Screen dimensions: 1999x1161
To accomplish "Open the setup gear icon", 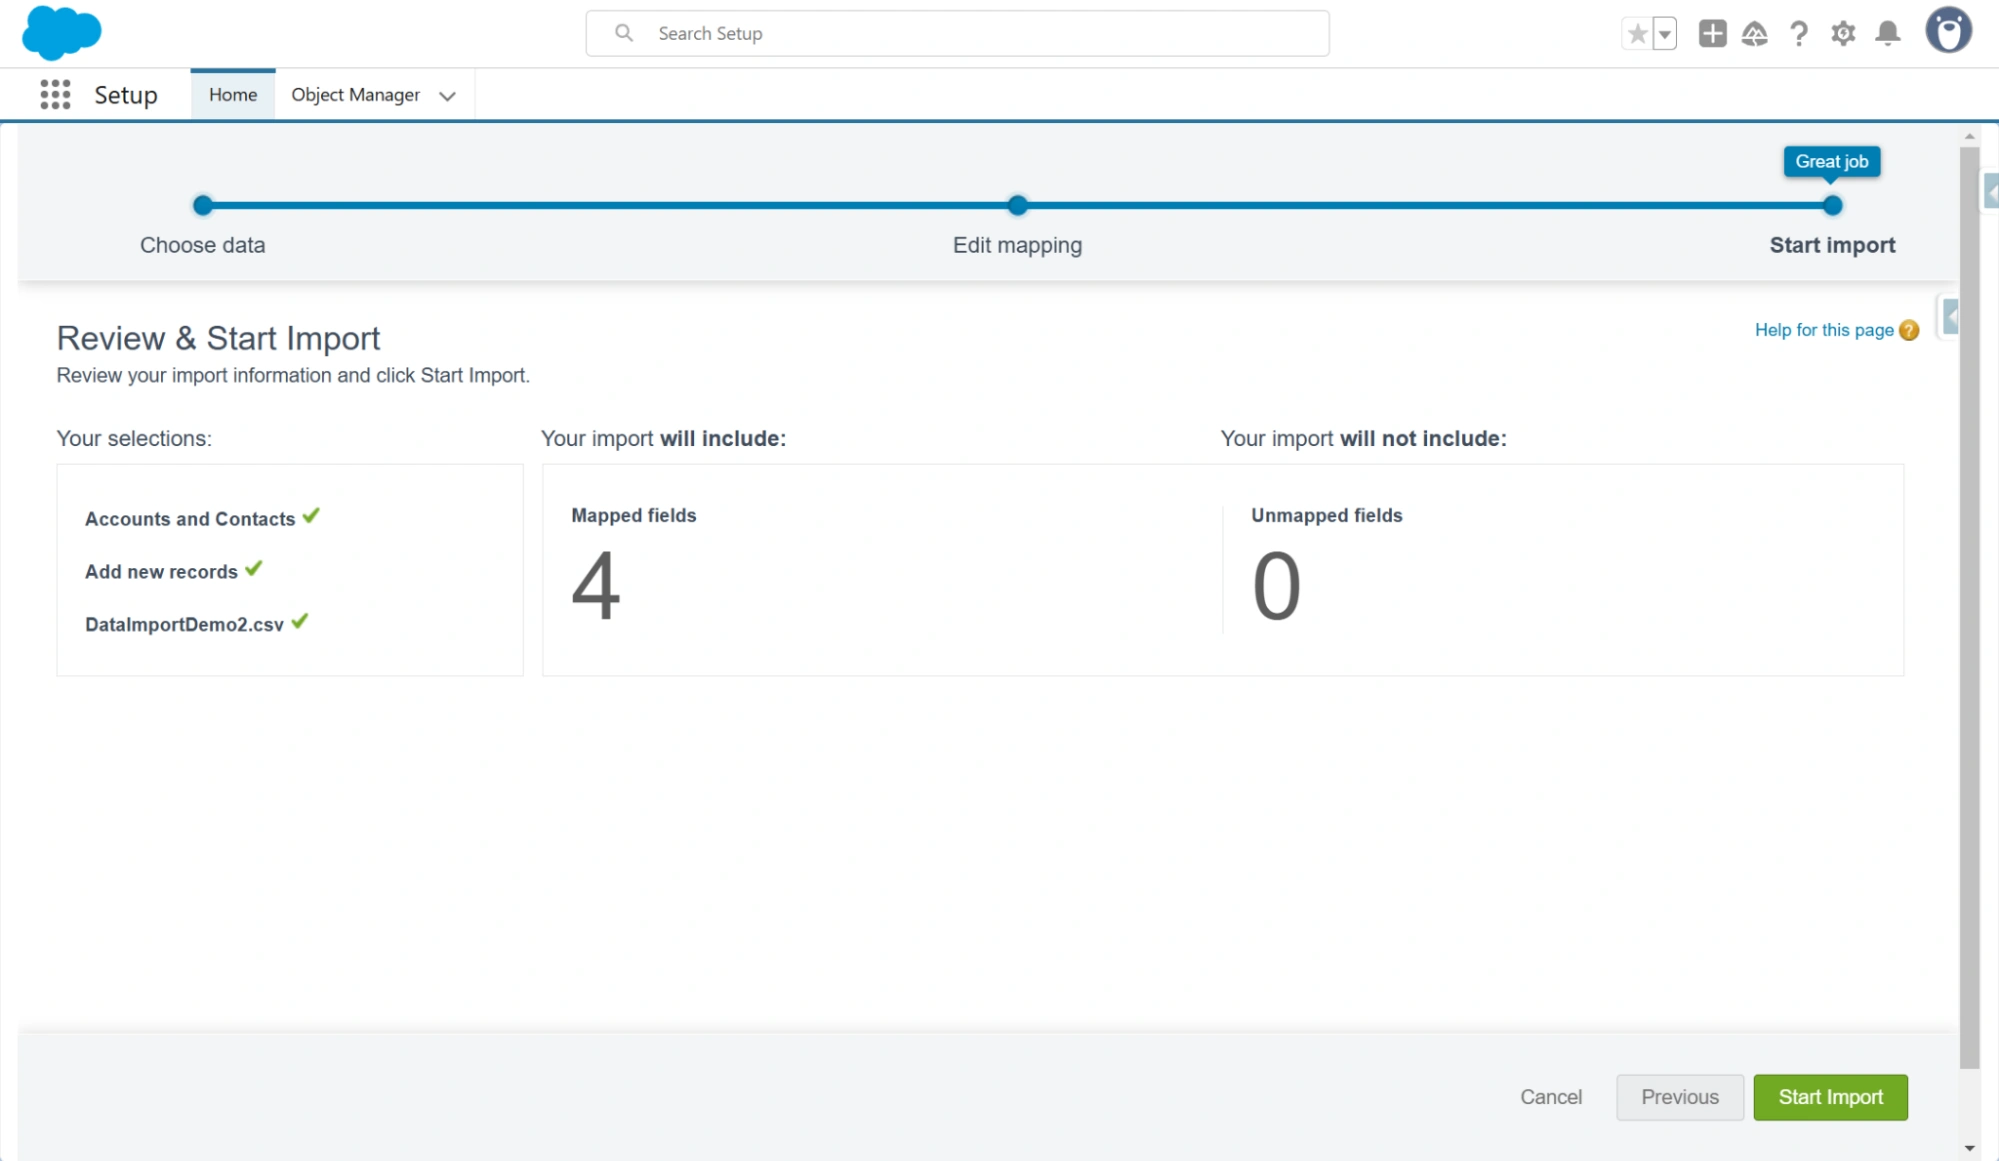I will [1843, 34].
